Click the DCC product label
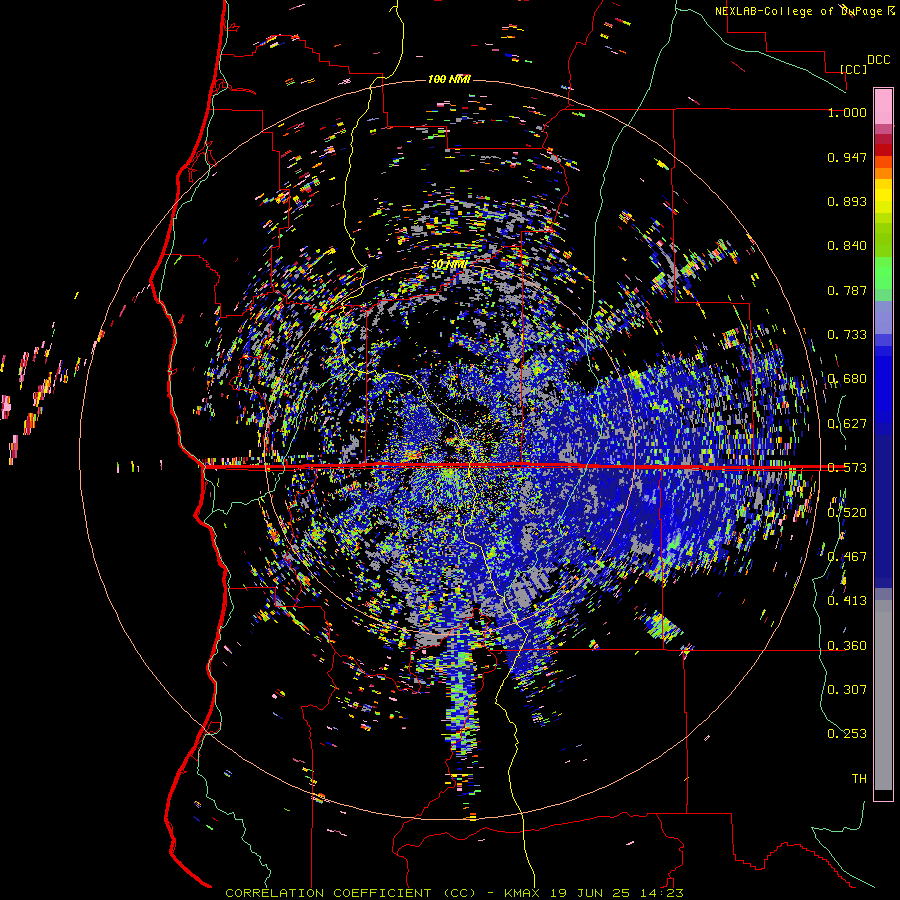The height and width of the screenshot is (900, 900). 878,60
